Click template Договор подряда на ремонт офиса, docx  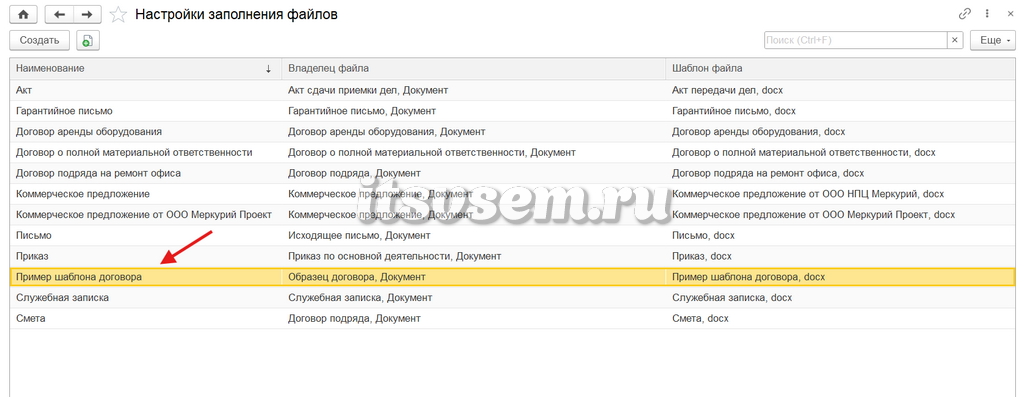point(768,173)
